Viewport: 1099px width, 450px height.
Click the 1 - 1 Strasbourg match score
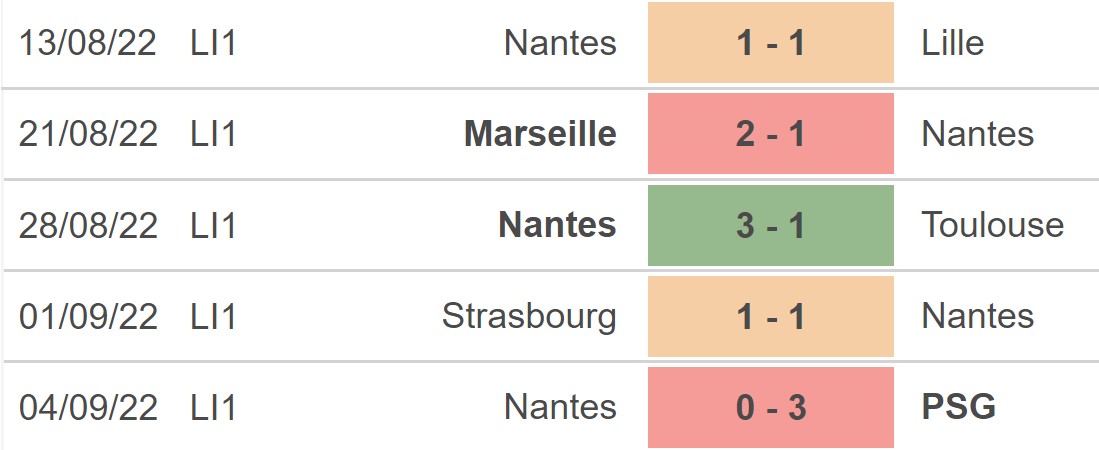[770, 316]
